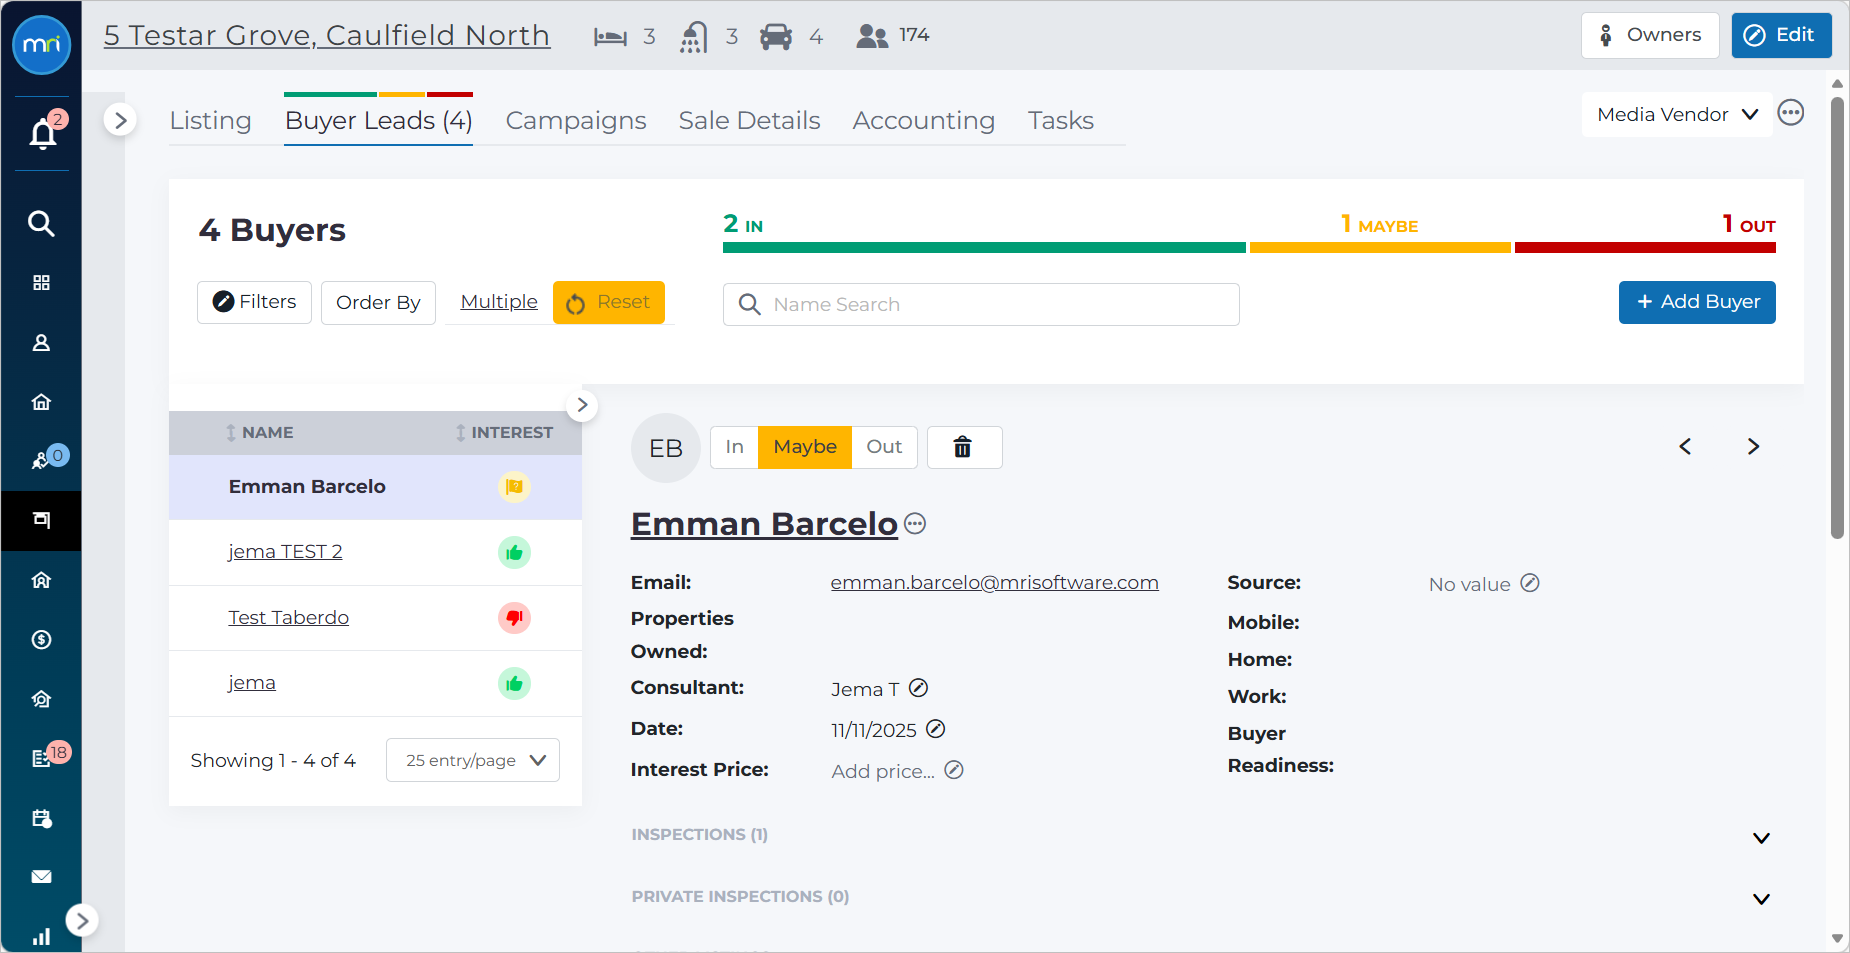
Task: Open the sidebar key icon with 0 badge
Action: pos(41,461)
